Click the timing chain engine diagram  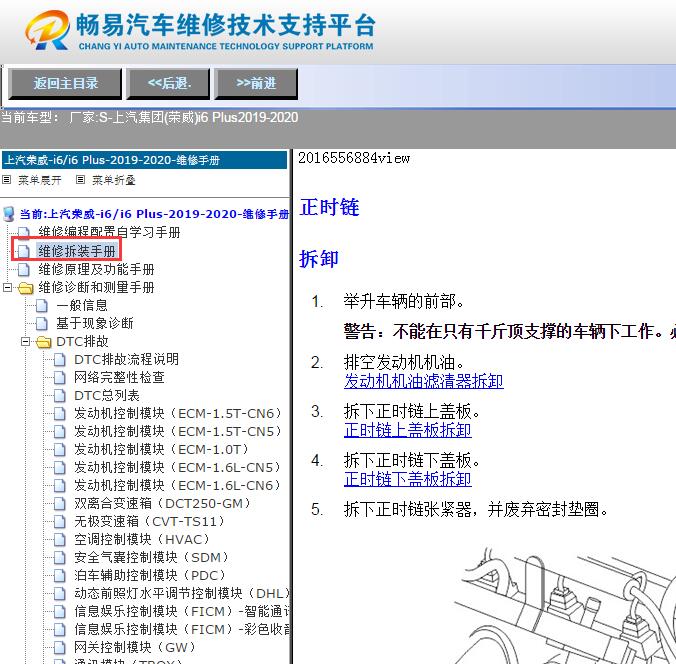[x=565, y=605]
